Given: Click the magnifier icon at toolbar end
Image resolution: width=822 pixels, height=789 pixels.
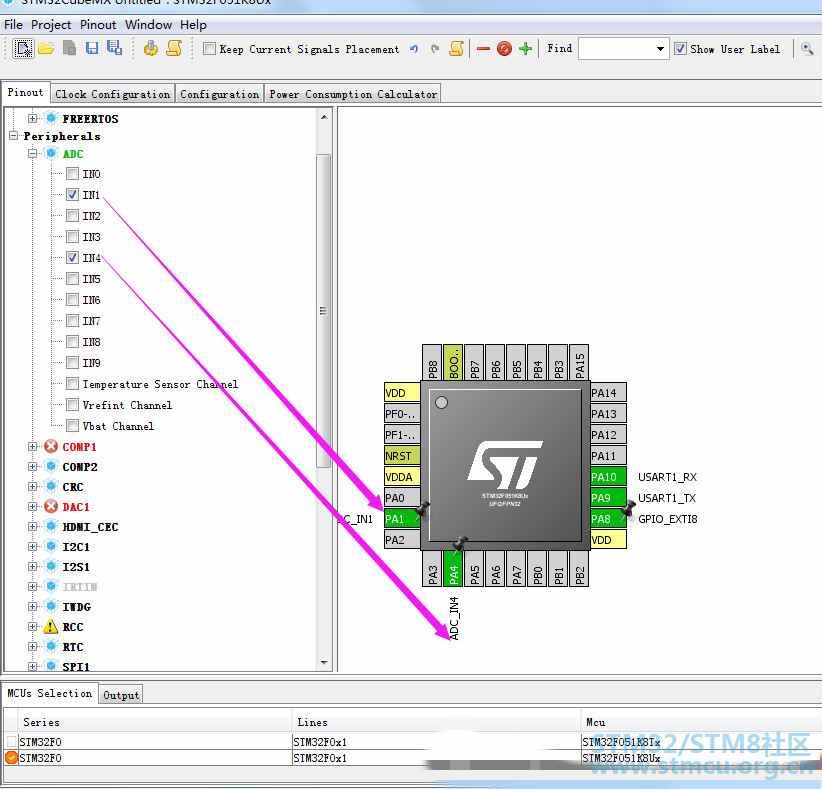Looking at the screenshot, I should [807, 49].
